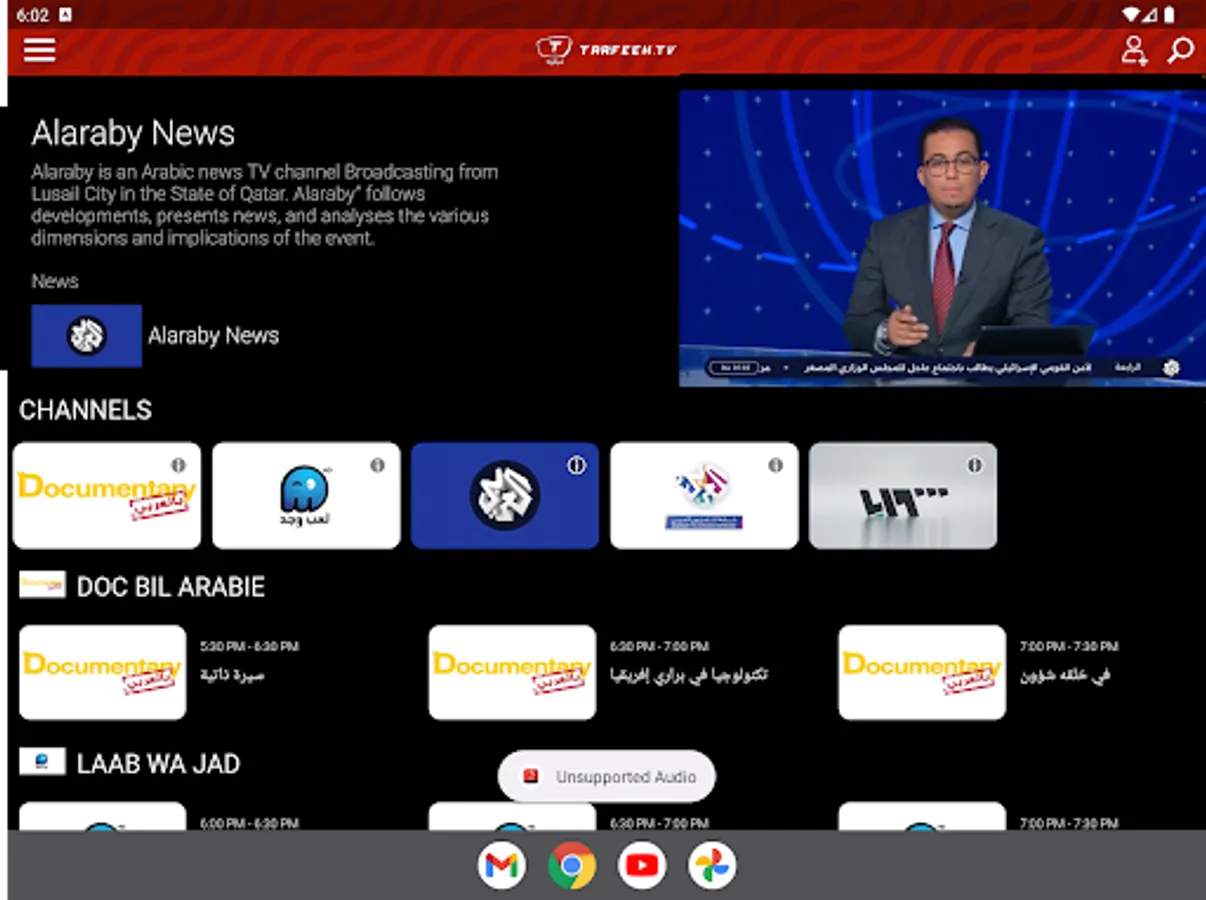Select the Laab Wa Jad channel card
This screenshot has height=900, width=1206.
[306, 496]
